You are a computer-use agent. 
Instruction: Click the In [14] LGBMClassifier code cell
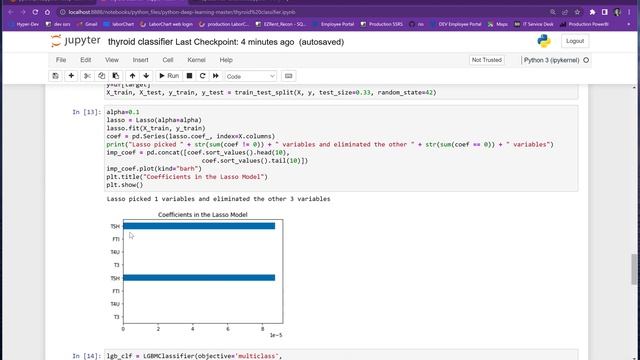point(341,355)
